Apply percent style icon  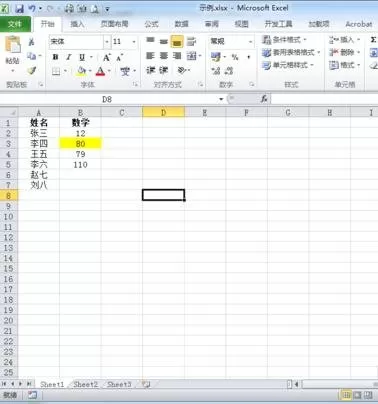click(235, 57)
